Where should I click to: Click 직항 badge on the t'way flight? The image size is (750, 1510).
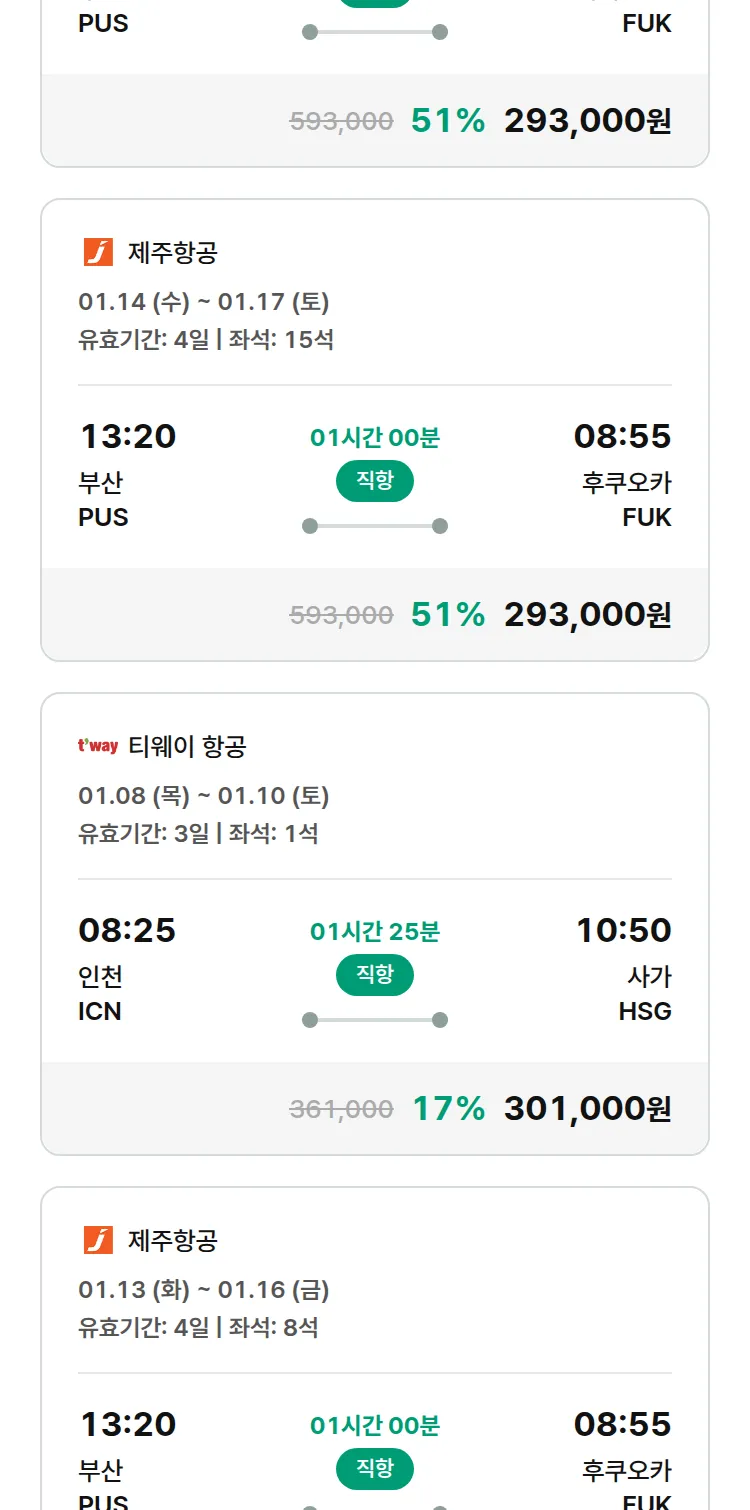click(x=375, y=975)
